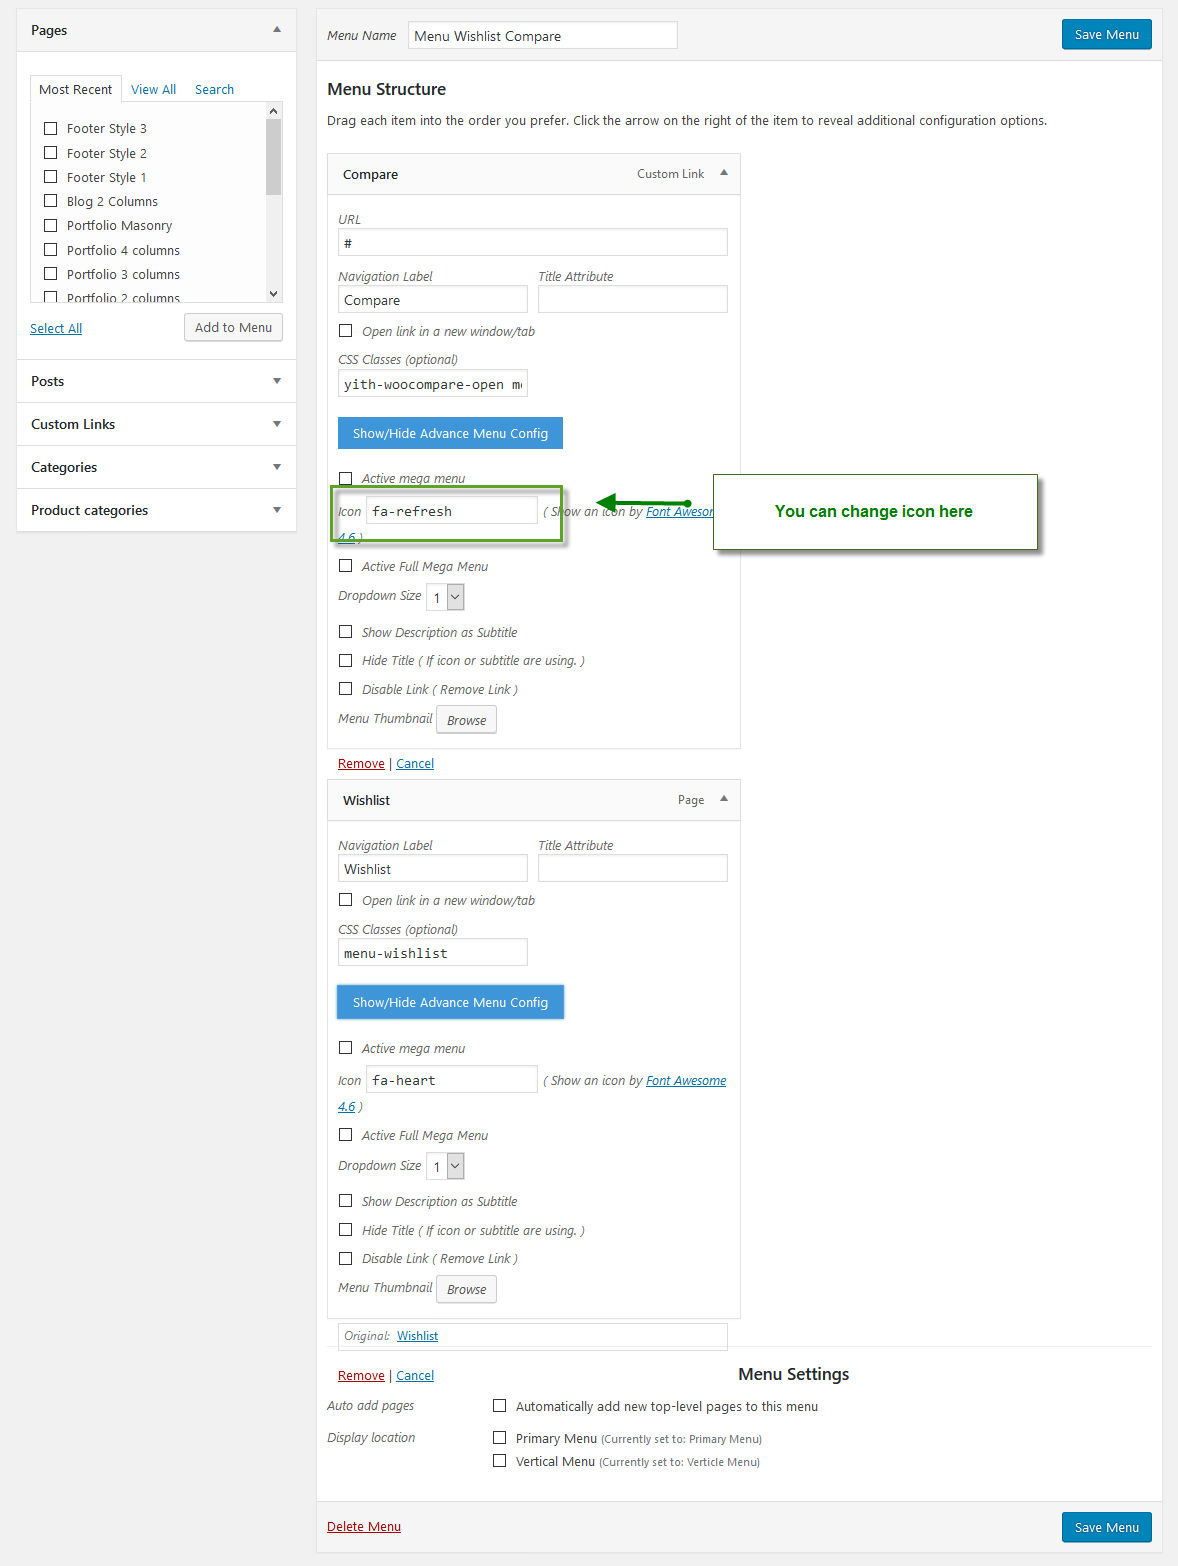Click pages list scrollbar down arrow
Image resolution: width=1178 pixels, height=1566 pixels.
tap(274, 294)
